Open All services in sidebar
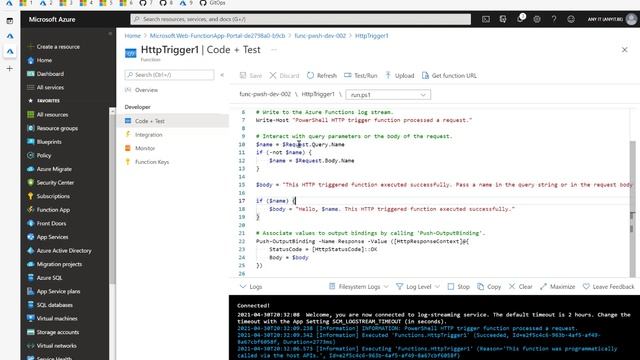The image size is (640, 360). [x=45, y=87]
